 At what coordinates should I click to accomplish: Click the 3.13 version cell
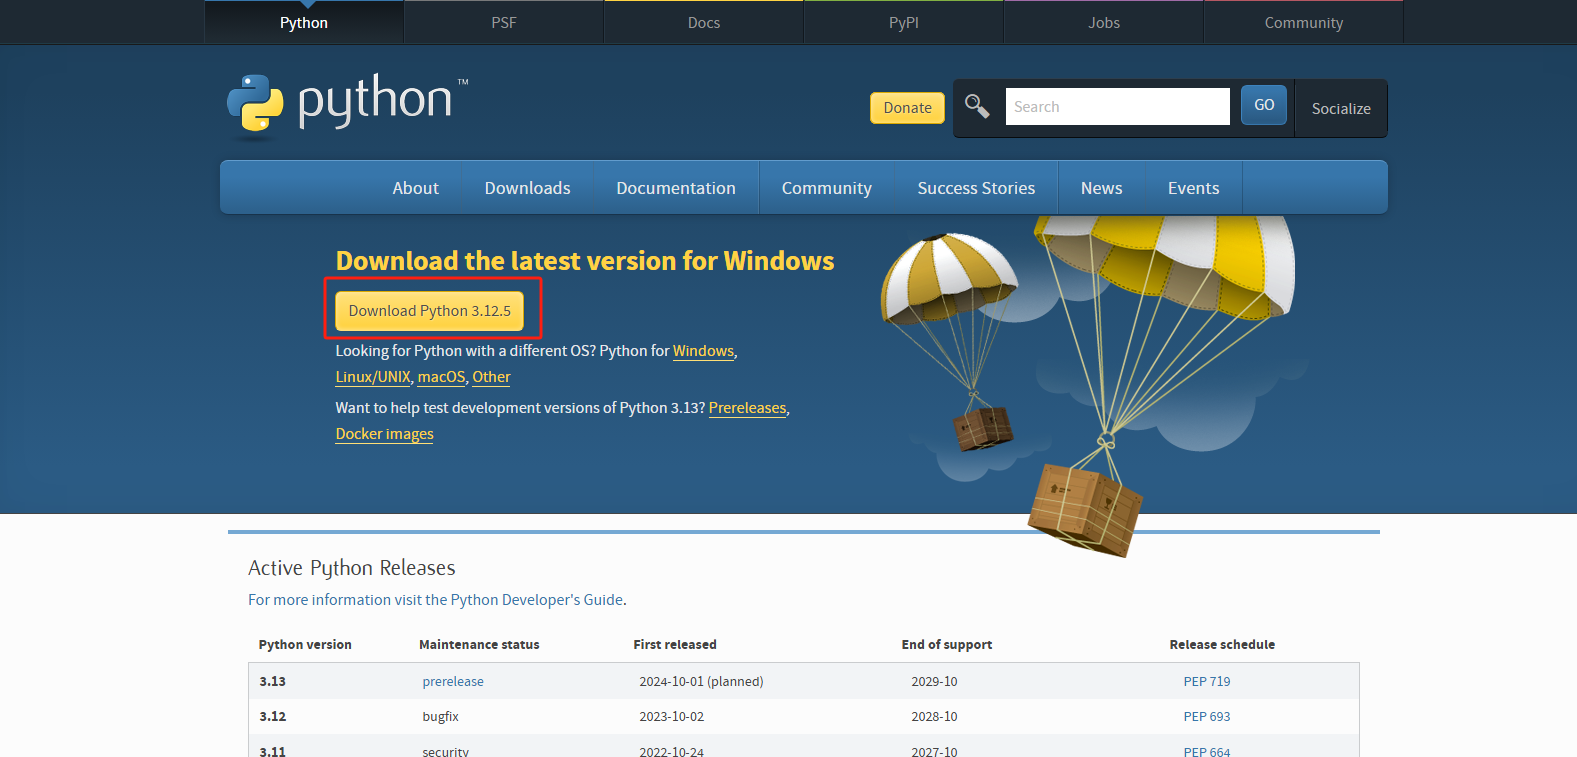click(273, 682)
